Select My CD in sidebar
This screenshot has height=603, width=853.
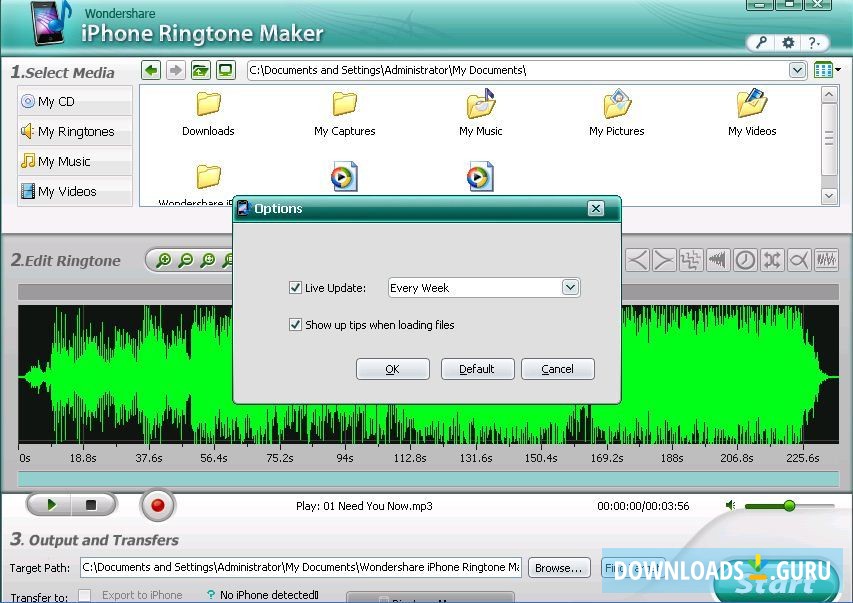(x=75, y=101)
